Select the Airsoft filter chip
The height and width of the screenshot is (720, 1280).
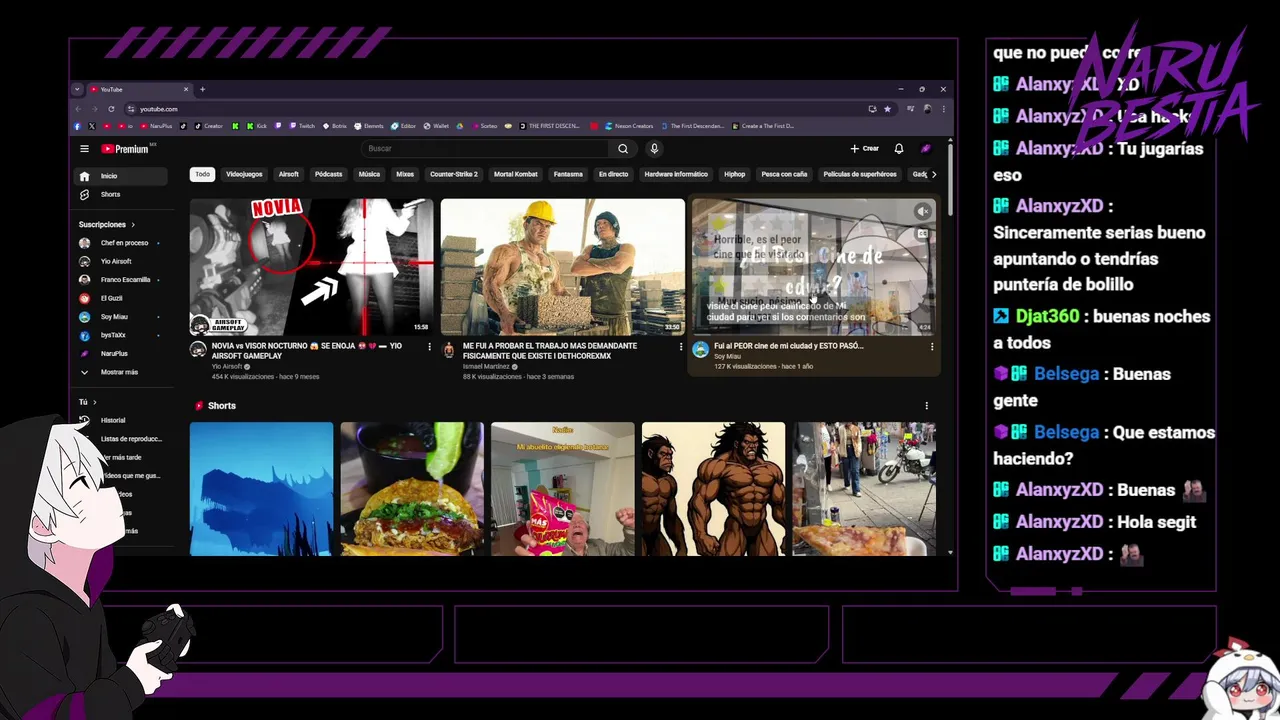pos(289,174)
